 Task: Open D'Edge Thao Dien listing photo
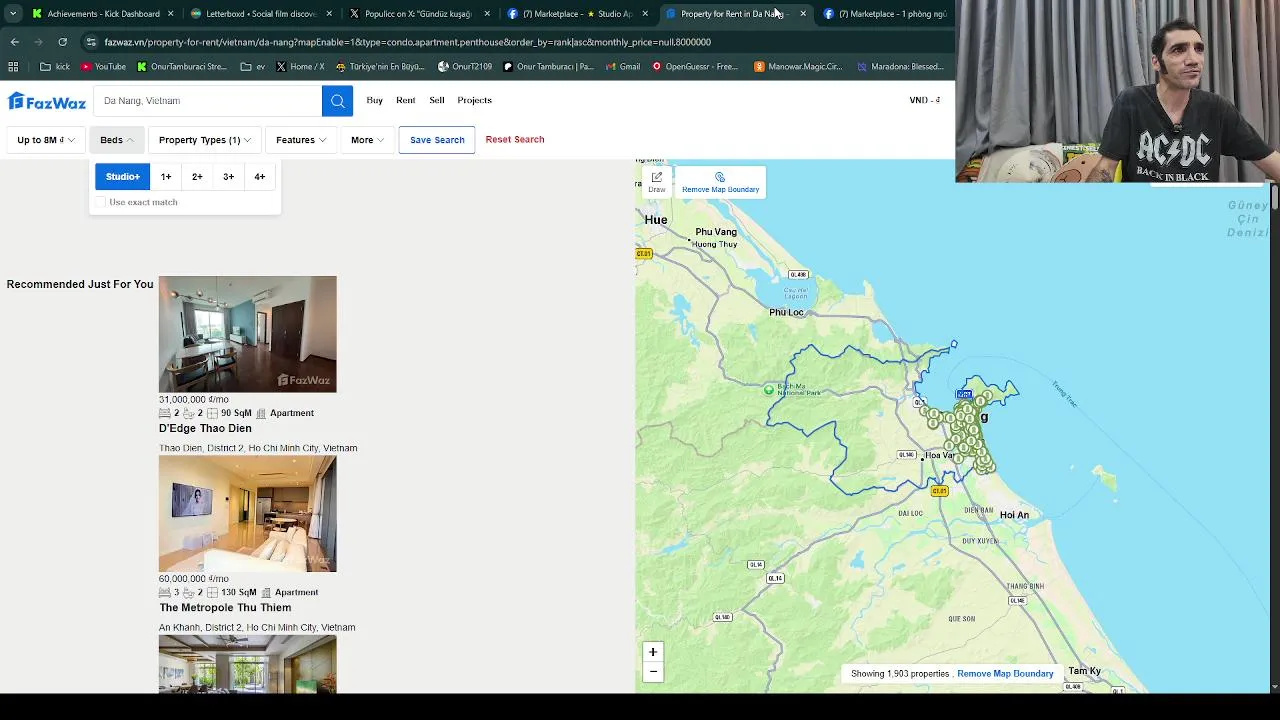click(248, 334)
